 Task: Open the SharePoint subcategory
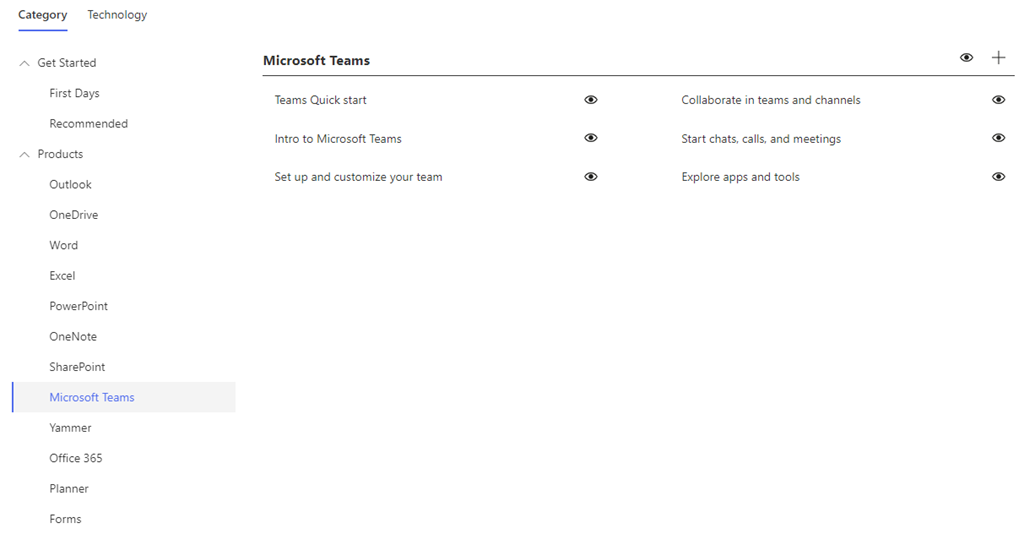pyautogui.click(x=77, y=367)
